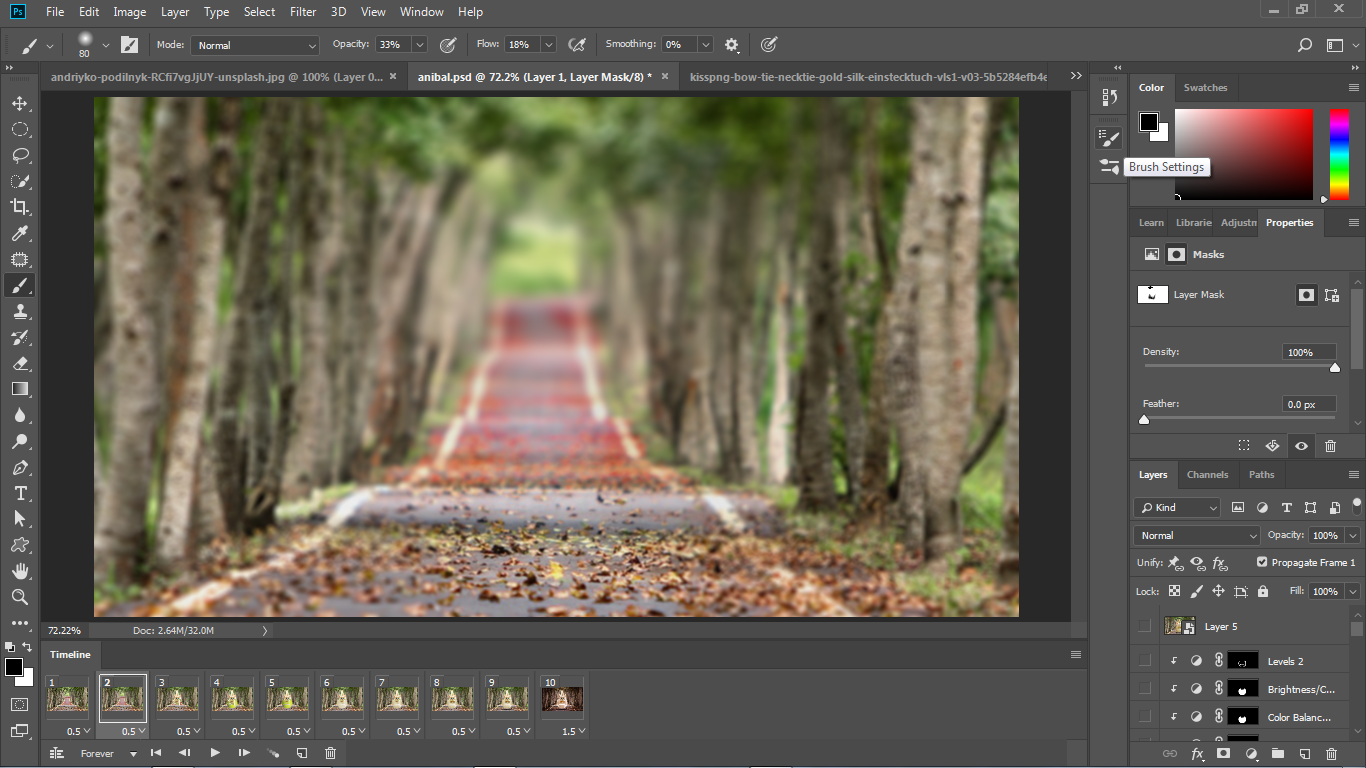This screenshot has height=768, width=1366.
Task: Open the Smoothing dropdown arrow
Action: 705,45
